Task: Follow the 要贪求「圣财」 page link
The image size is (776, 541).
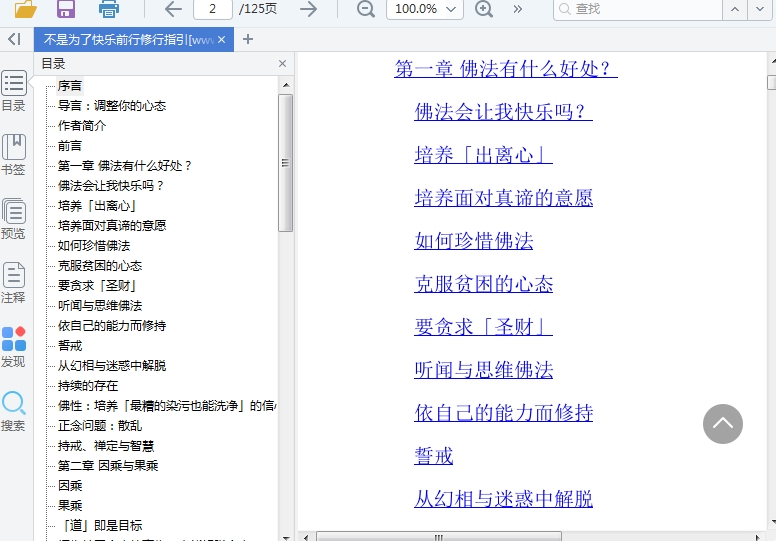Action: (x=484, y=327)
